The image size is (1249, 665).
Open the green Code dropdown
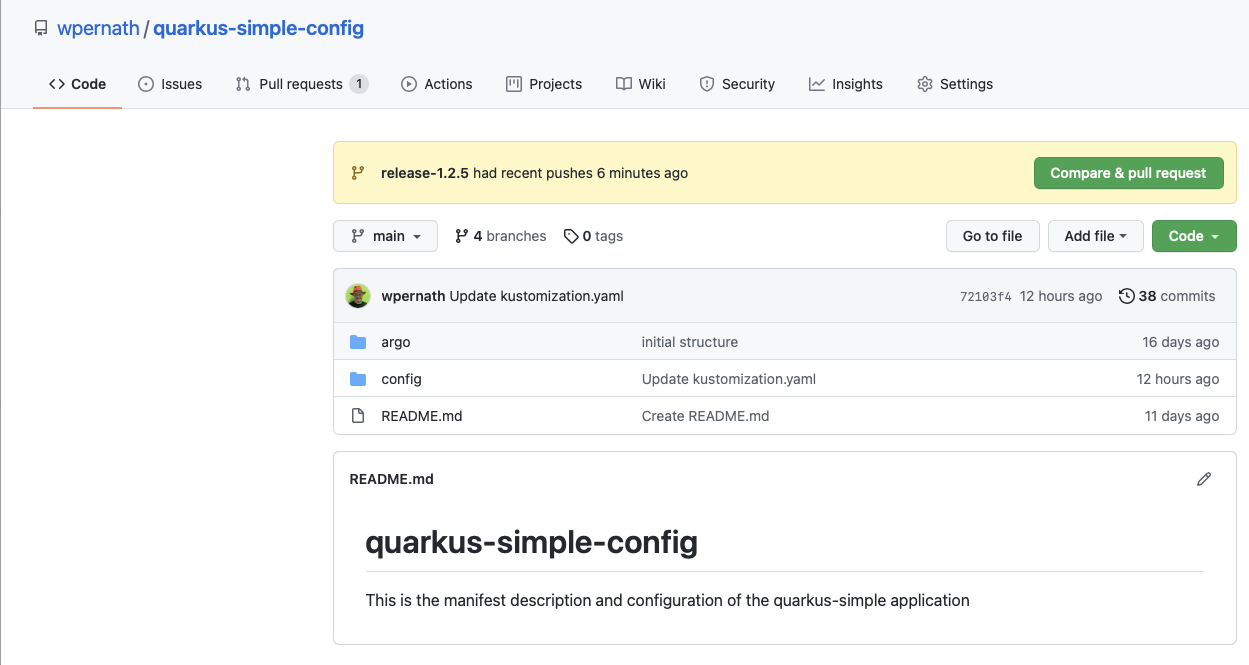(x=1194, y=236)
